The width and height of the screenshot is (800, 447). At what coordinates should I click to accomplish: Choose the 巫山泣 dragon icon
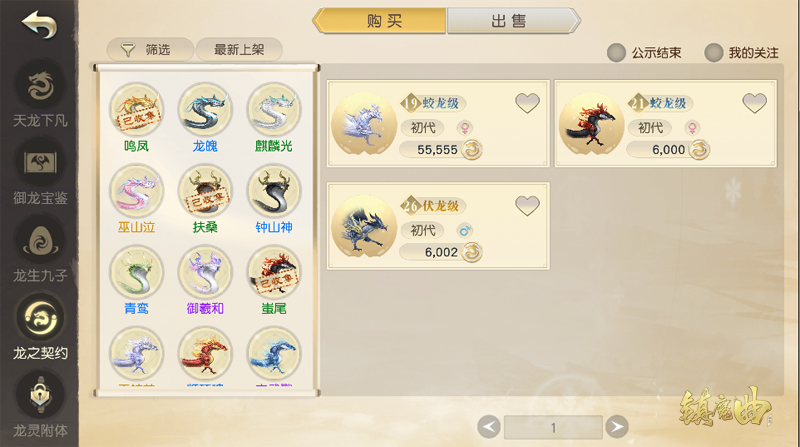[x=136, y=191]
